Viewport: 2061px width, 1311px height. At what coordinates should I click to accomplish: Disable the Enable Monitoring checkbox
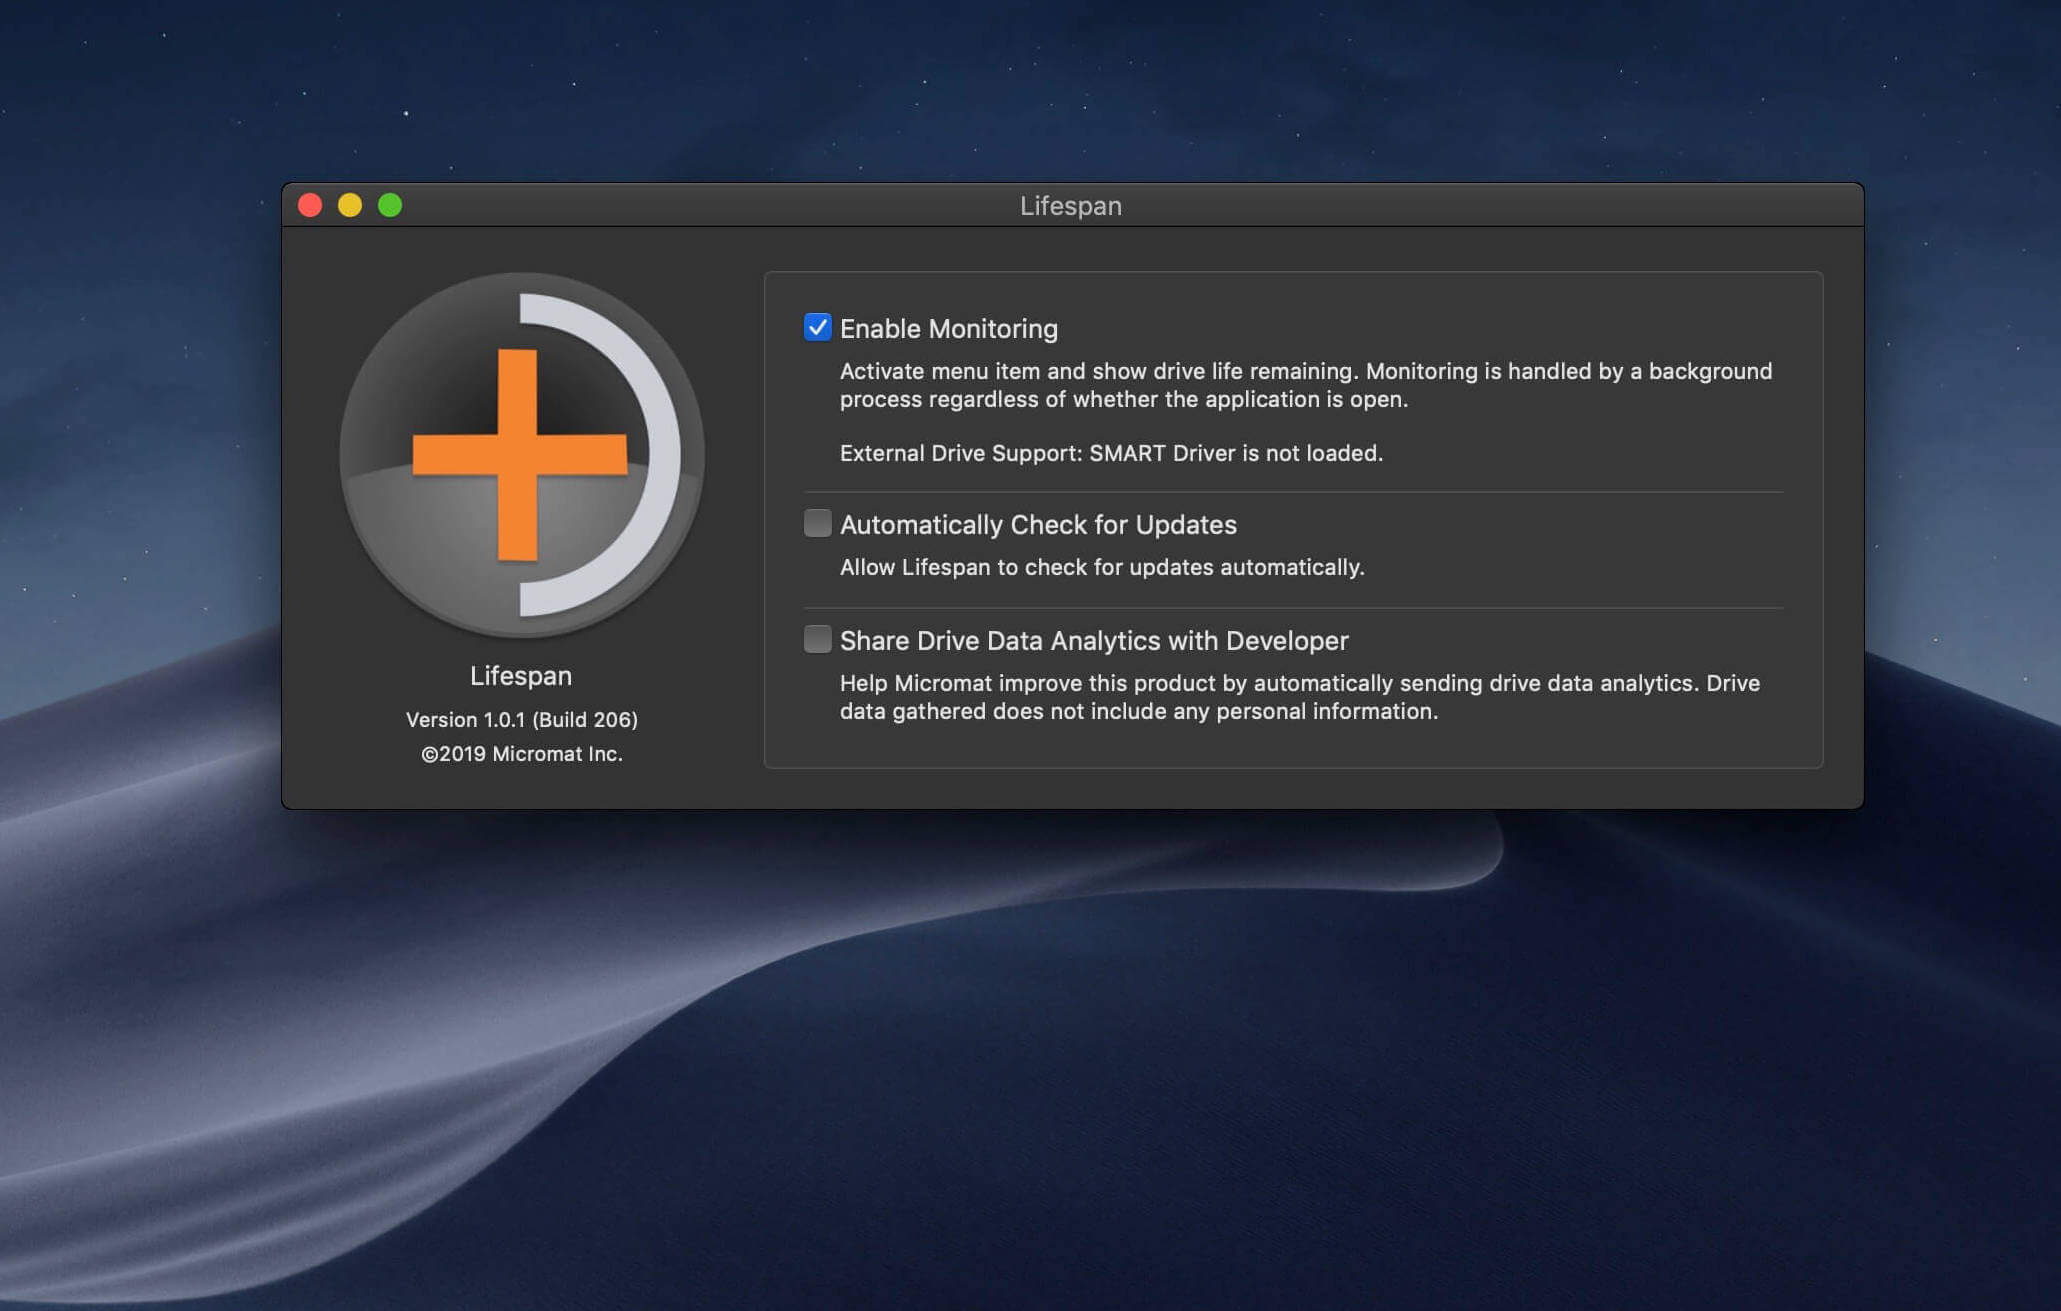[817, 327]
